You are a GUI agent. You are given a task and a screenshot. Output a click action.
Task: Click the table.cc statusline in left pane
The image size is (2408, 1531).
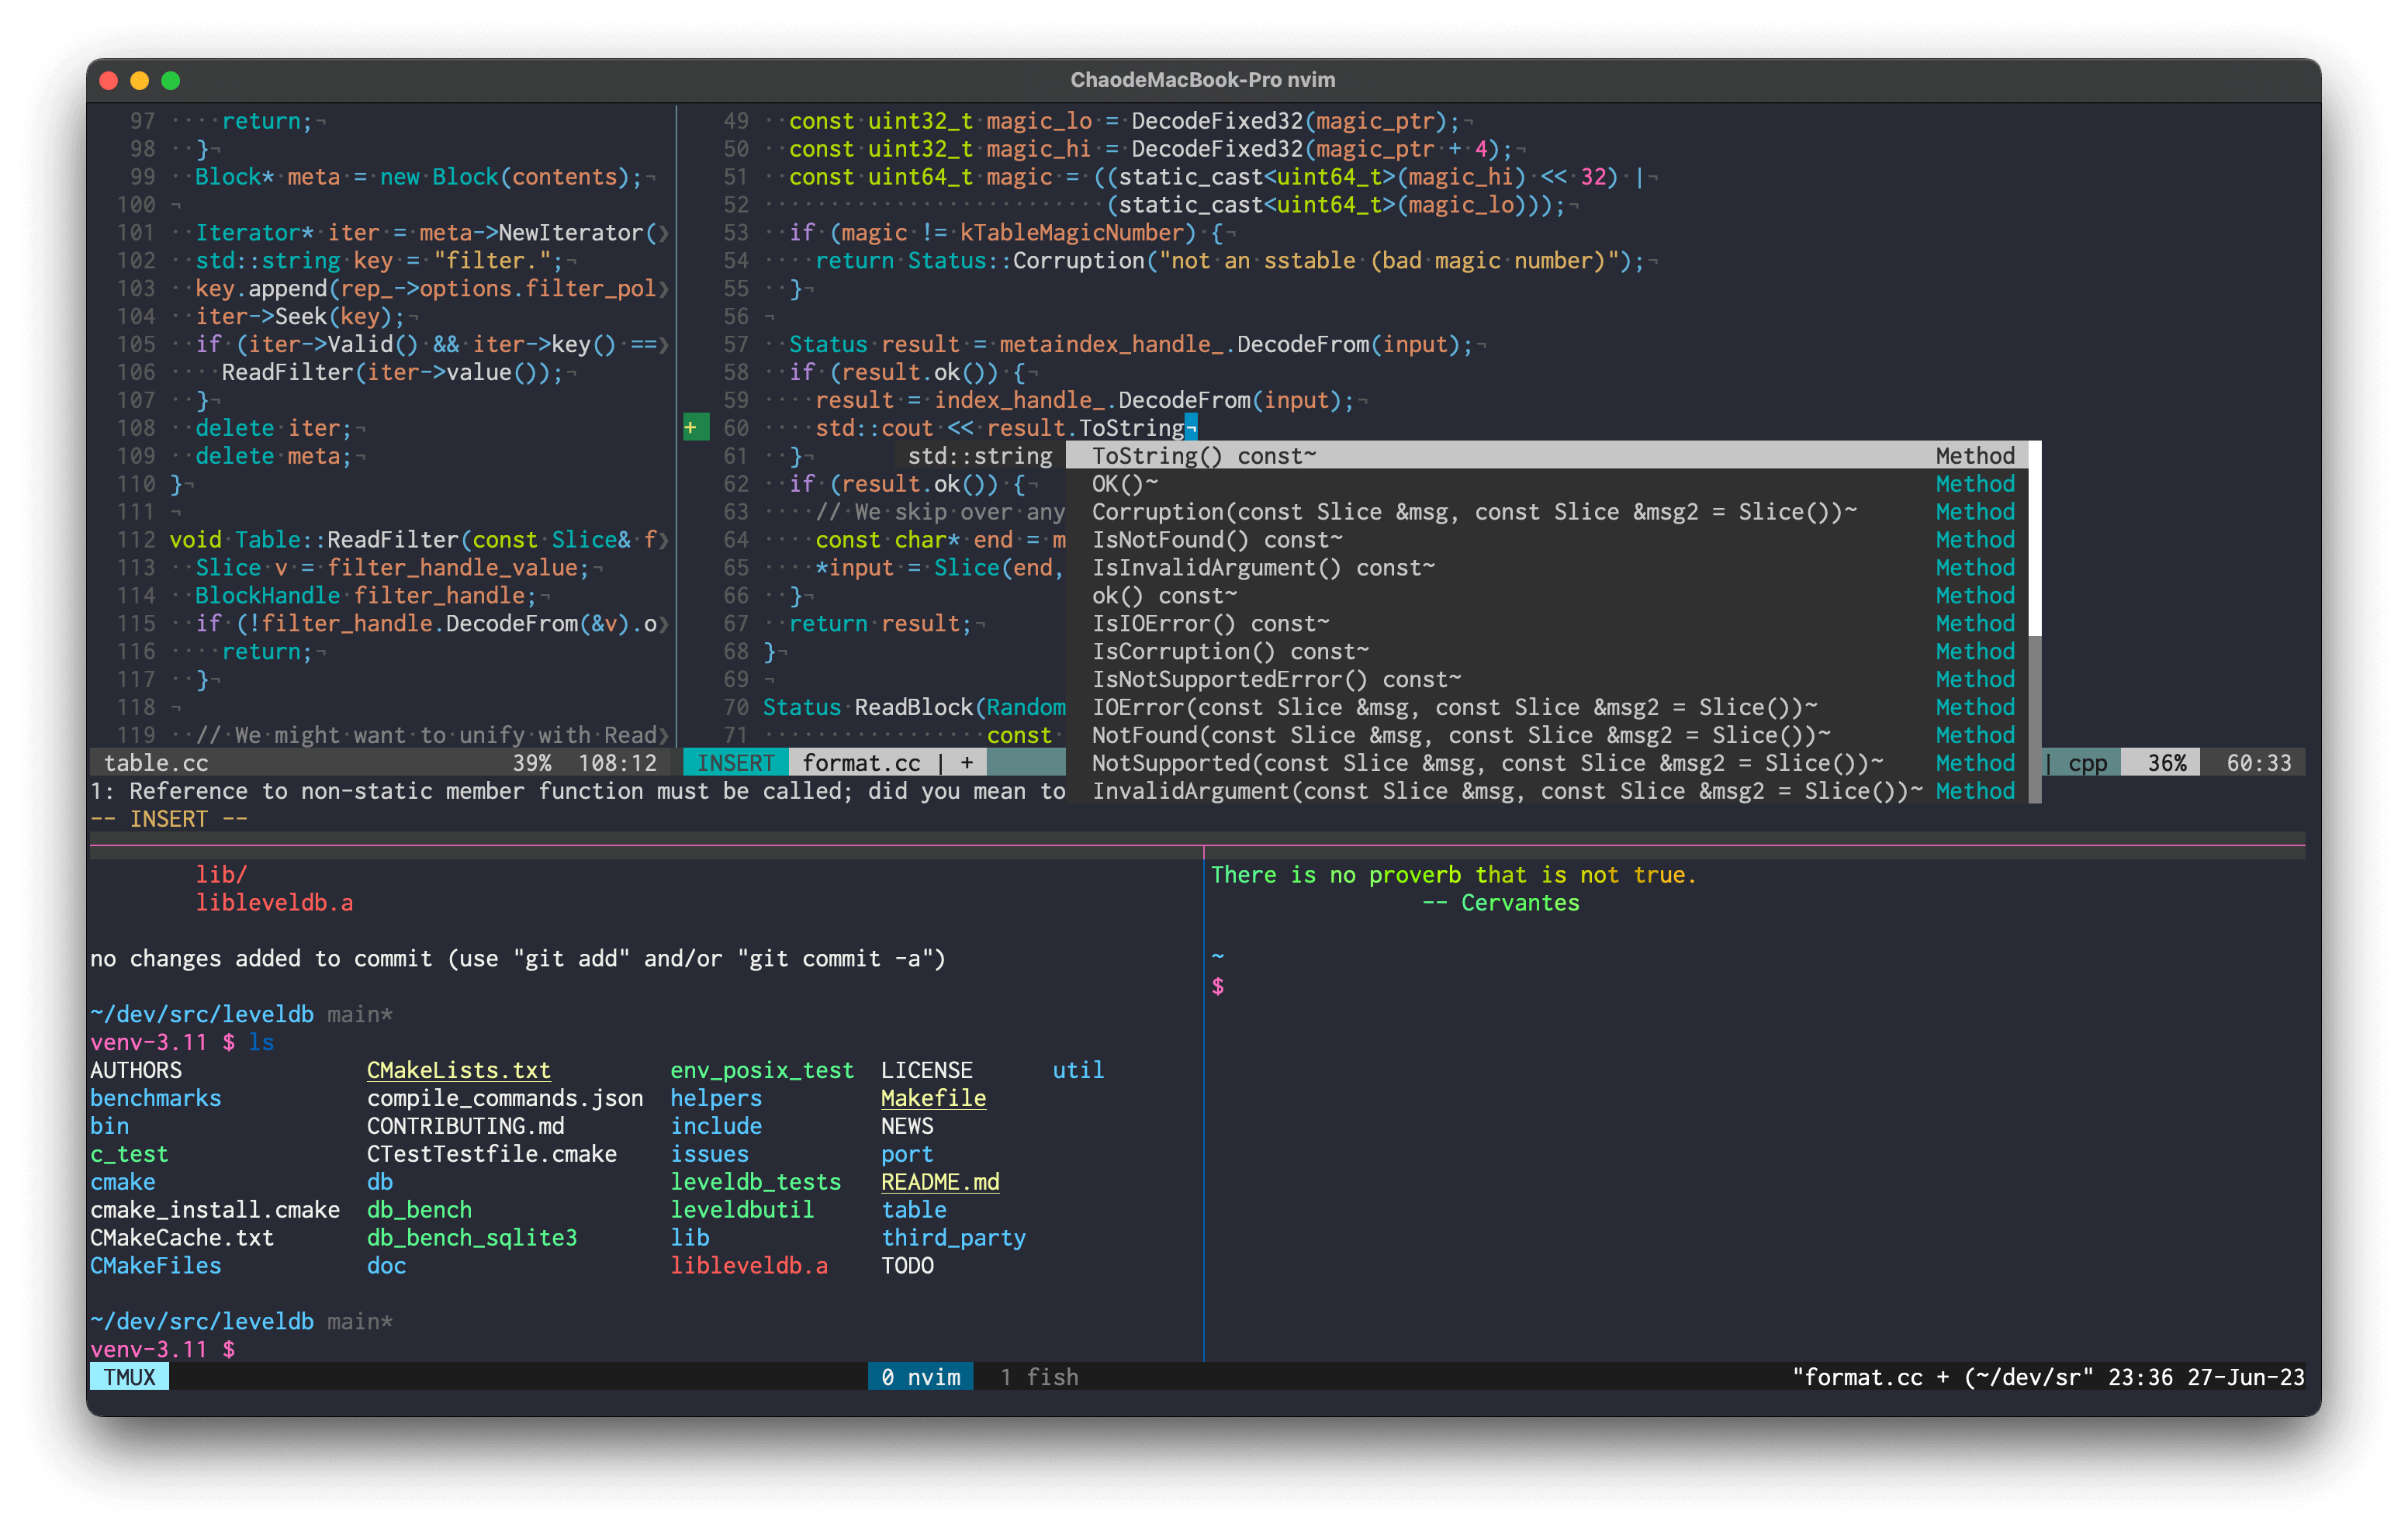coord(157,763)
